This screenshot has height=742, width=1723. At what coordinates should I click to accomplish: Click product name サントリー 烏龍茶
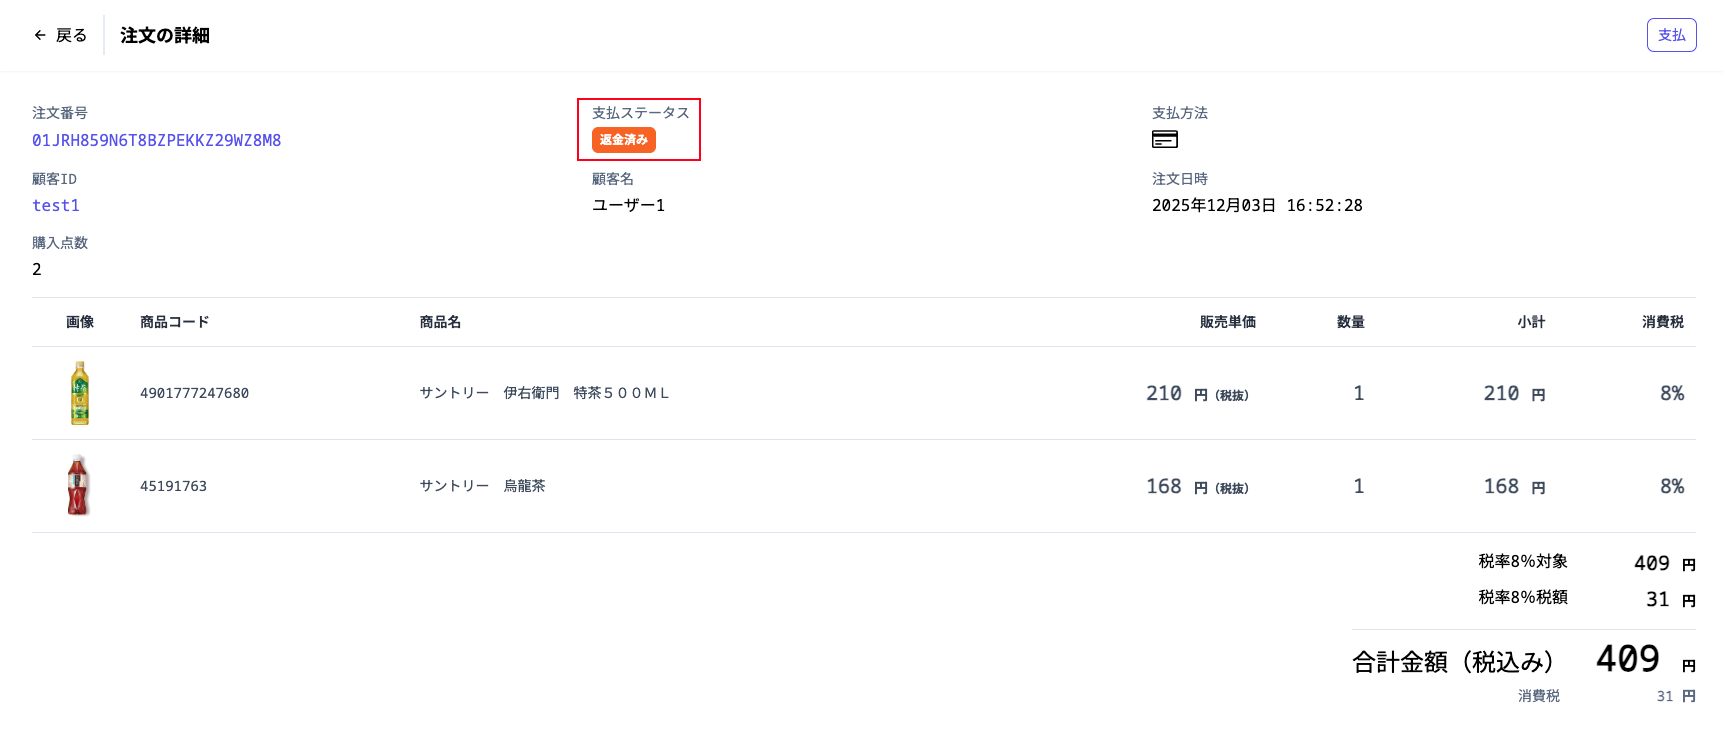pyautogui.click(x=482, y=486)
